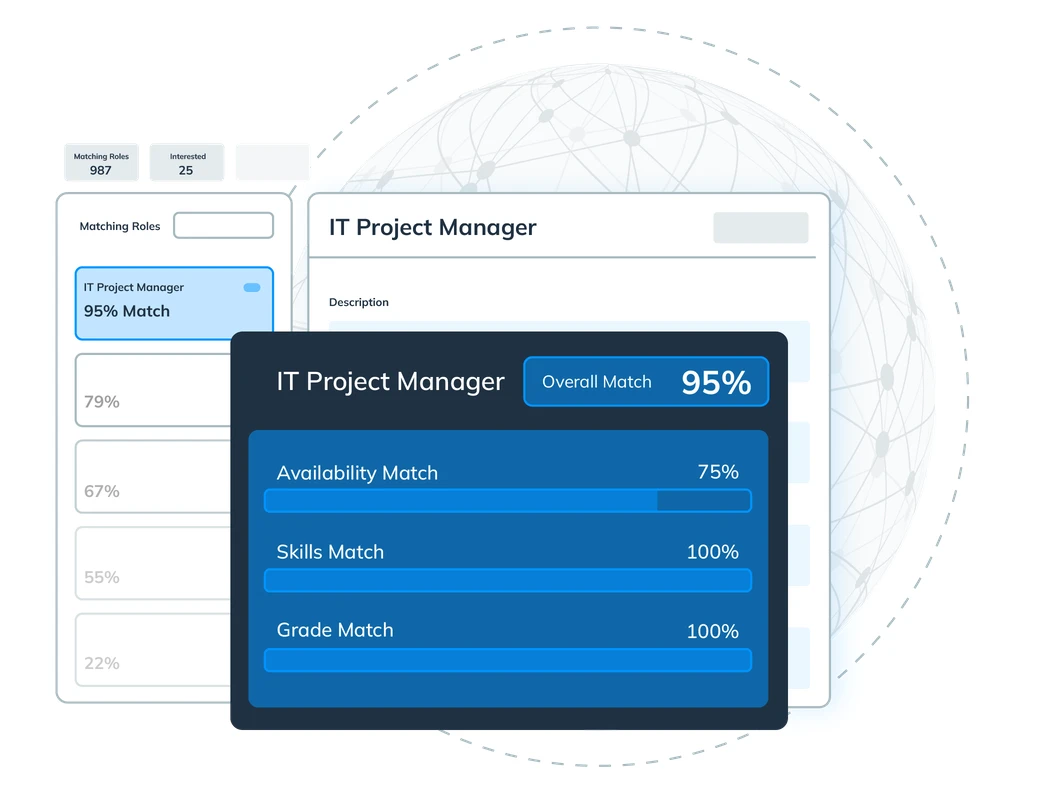
Task: Click the Availability Match progress bar
Action: [x=507, y=501]
